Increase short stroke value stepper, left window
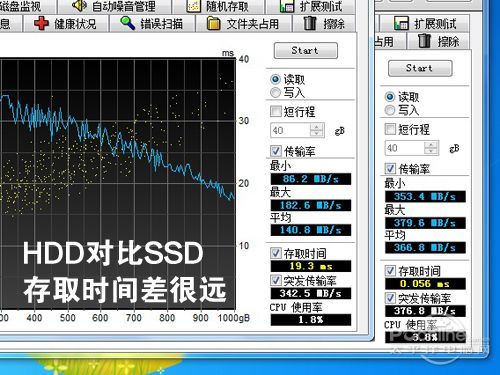 coord(317,127)
